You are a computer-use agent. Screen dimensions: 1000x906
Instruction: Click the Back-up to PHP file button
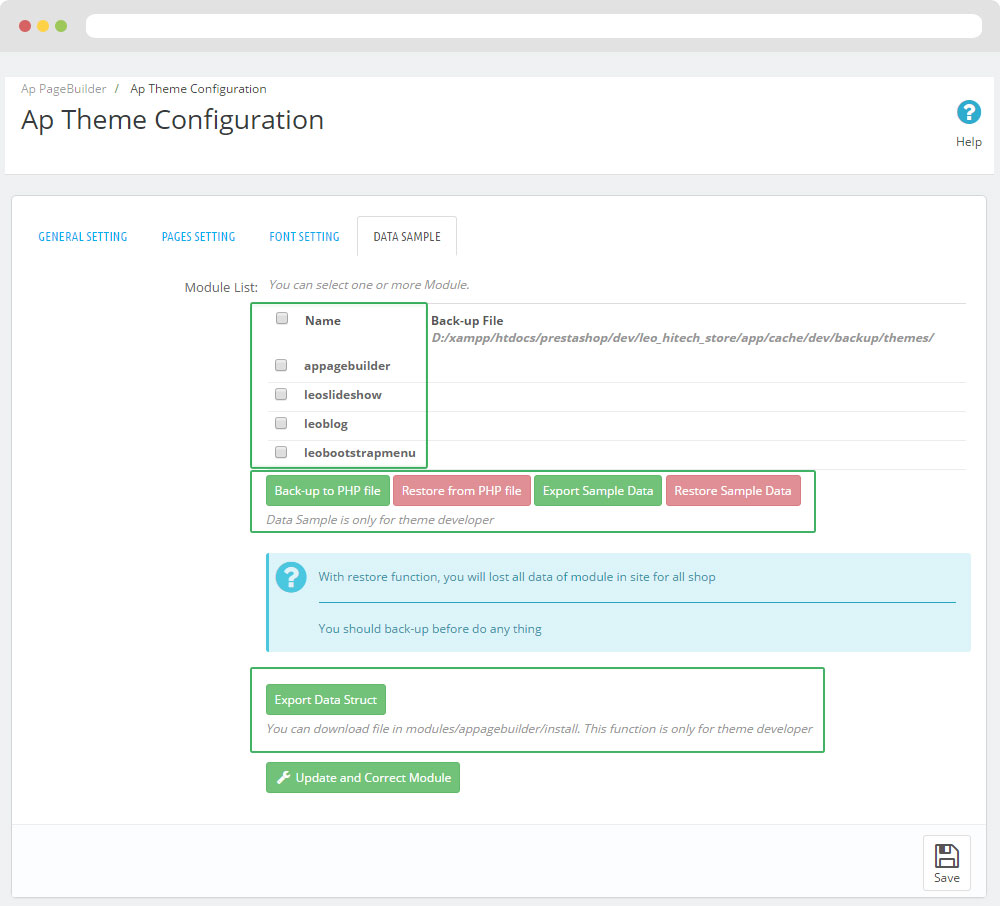pyautogui.click(x=328, y=491)
